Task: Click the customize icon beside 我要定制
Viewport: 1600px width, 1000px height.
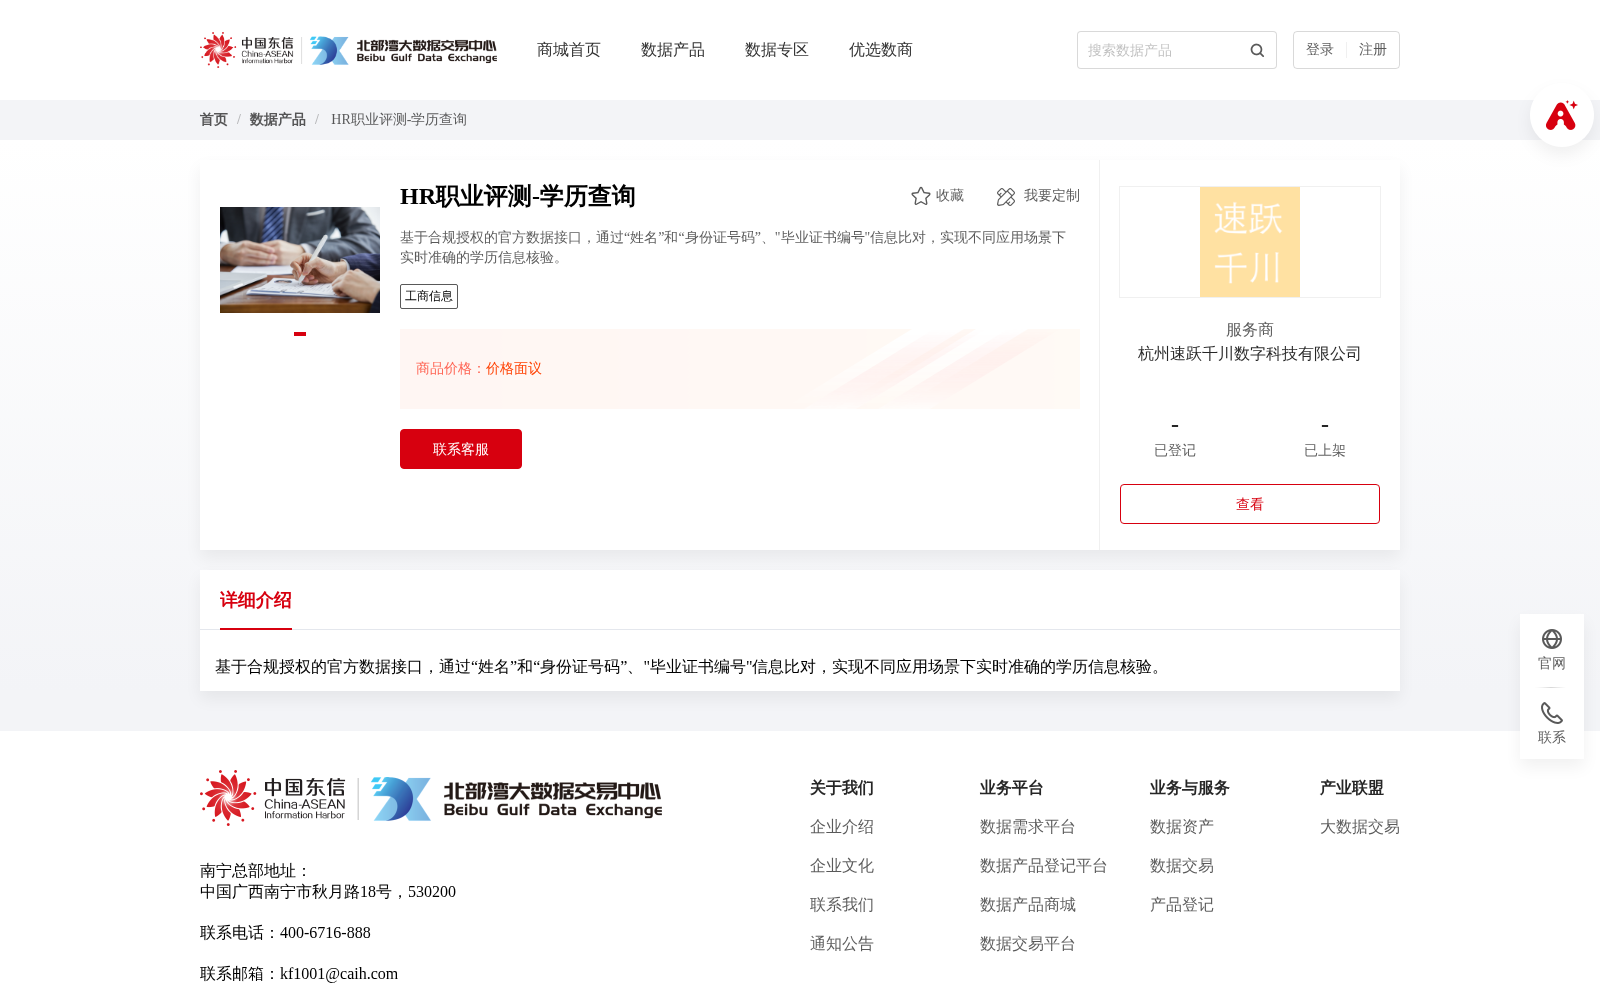Action: [x=1006, y=196]
